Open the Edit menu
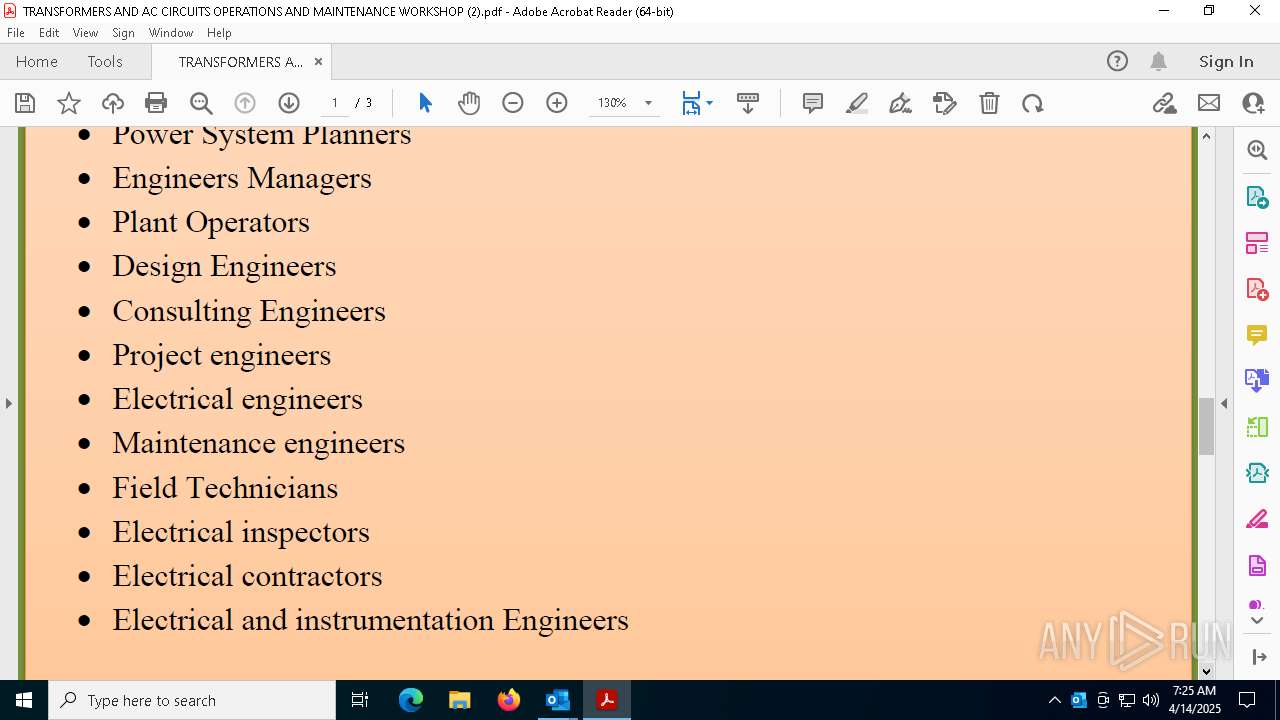Viewport: 1280px width, 720px height. coord(49,33)
